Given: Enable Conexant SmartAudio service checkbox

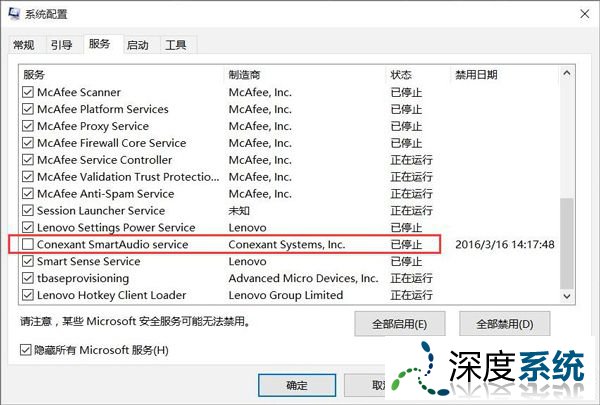Looking at the screenshot, I should pos(28,244).
